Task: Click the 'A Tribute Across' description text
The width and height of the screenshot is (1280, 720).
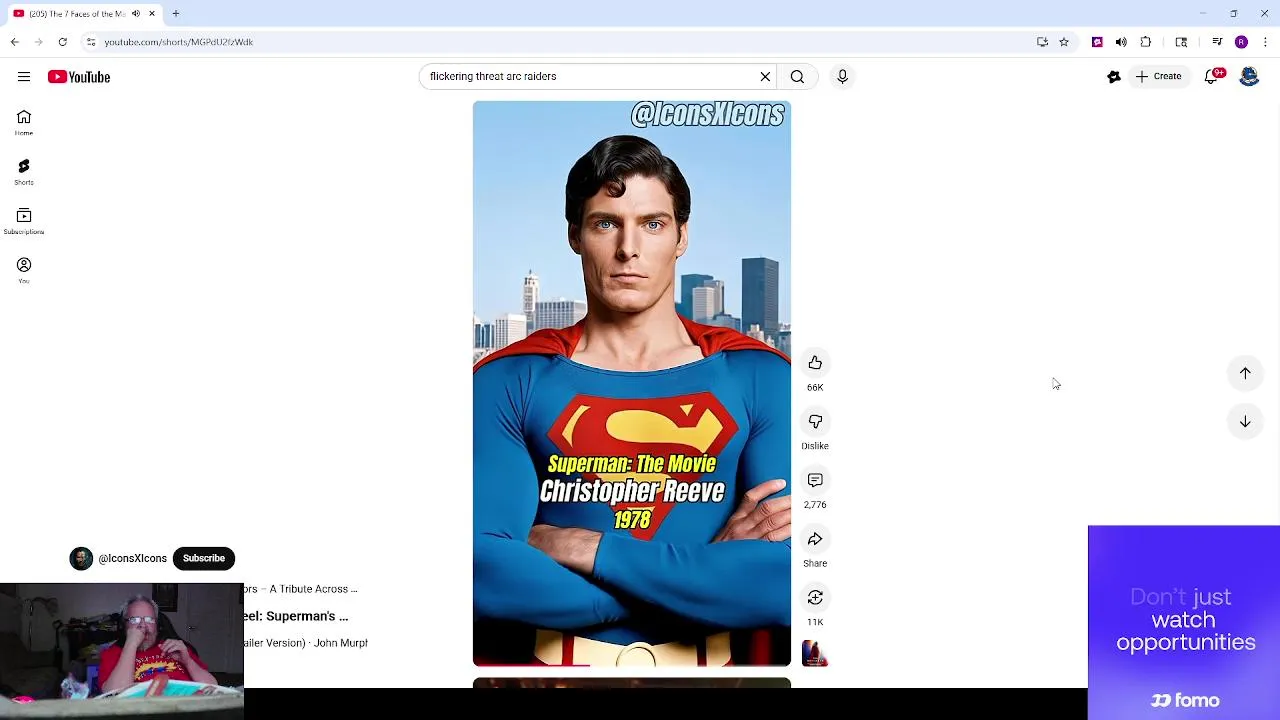Action: (300, 589)
